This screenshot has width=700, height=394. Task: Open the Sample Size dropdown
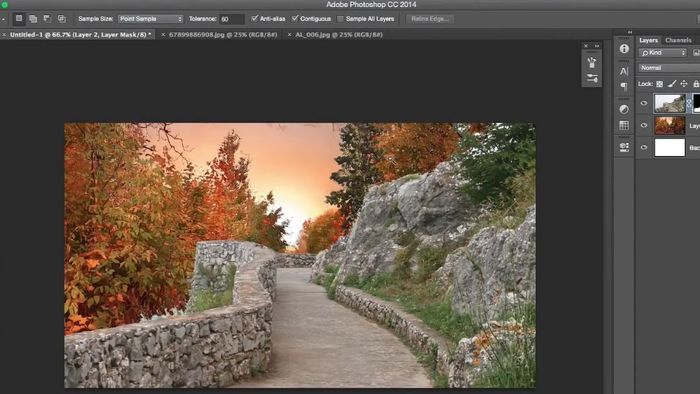click(150, 19)
